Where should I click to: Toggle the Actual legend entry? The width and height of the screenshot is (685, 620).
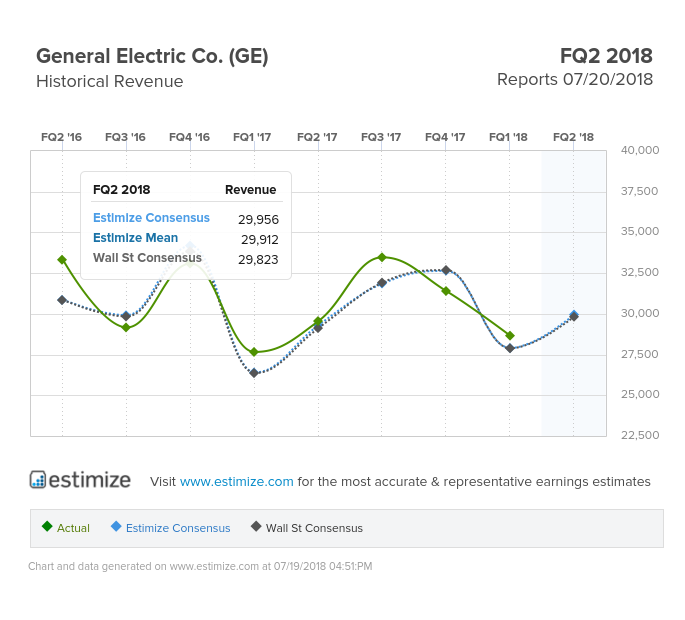(66, 527)
